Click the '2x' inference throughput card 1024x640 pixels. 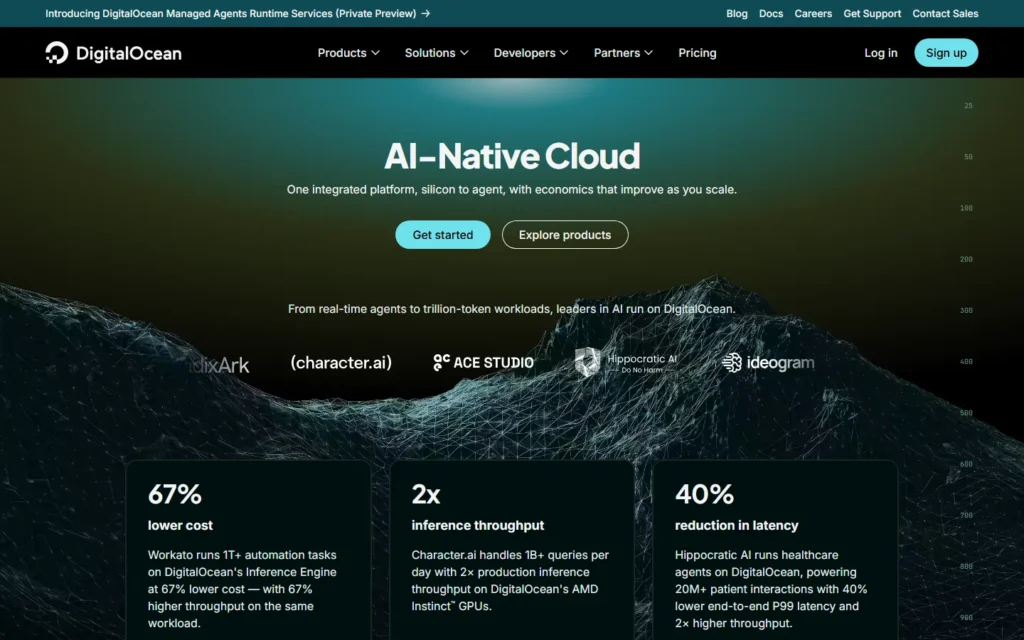512,550
